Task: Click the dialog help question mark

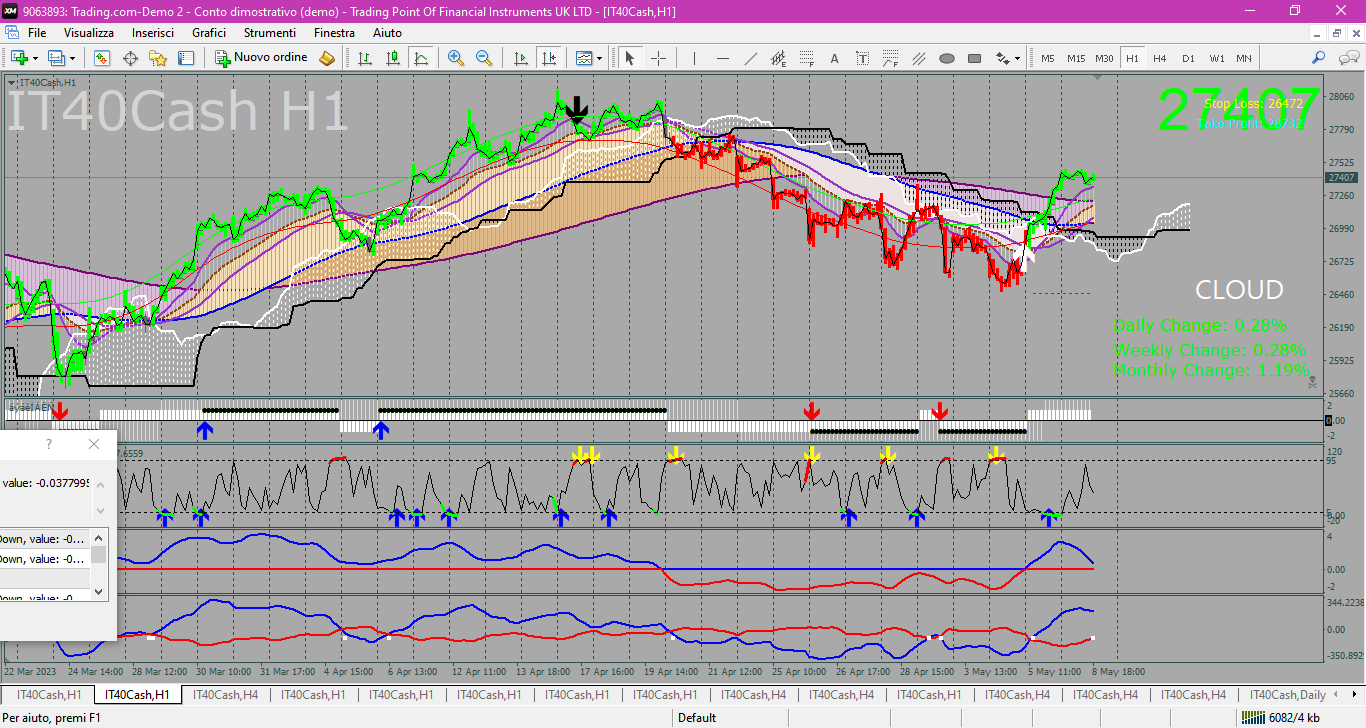Action: (x=49, y=444)
